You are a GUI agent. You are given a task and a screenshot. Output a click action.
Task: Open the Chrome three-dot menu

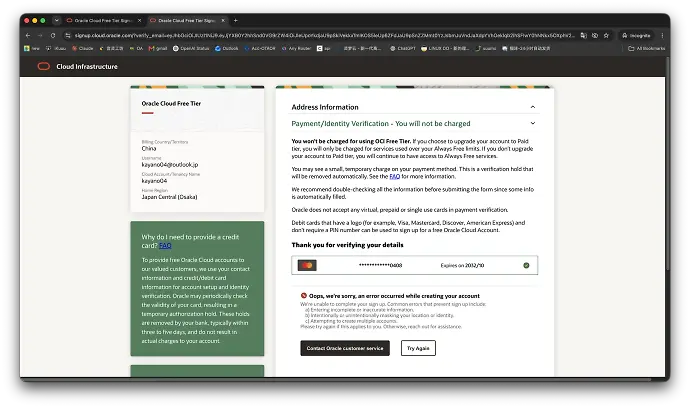click(x=662, y=35)
